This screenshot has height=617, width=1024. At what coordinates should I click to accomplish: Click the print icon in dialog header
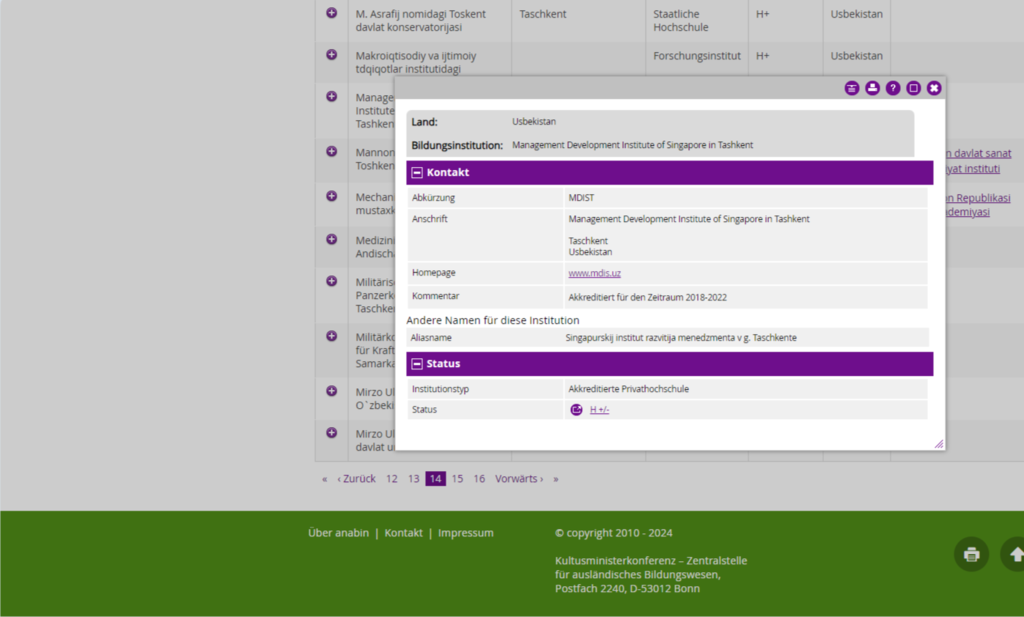click(872, 88)
